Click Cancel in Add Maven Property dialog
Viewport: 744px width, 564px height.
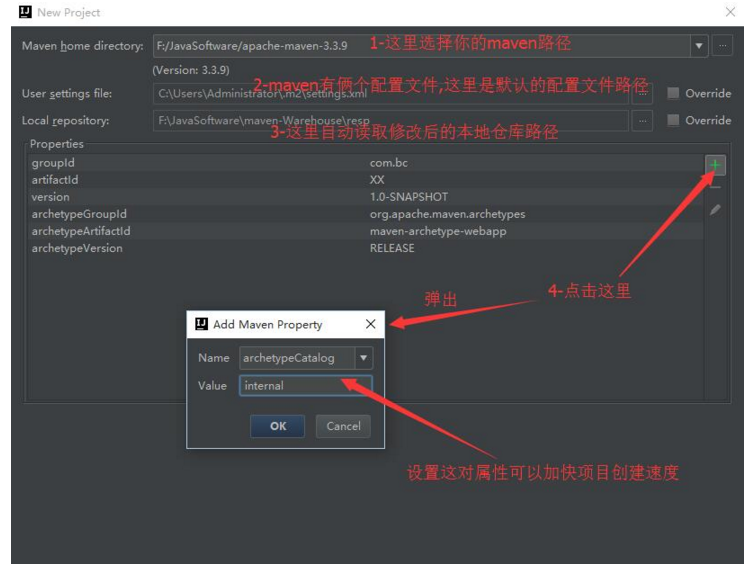(343, 426)
